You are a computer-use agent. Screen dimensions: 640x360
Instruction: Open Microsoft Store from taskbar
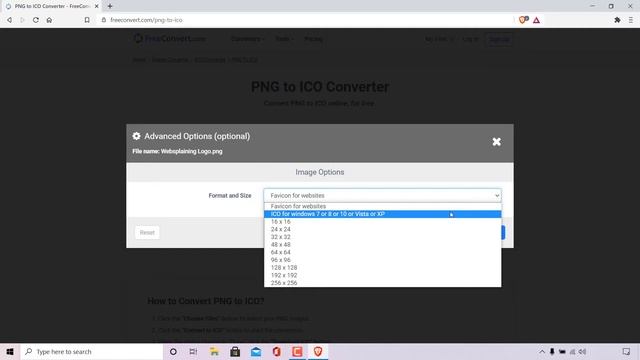click(x=235, y=351)
